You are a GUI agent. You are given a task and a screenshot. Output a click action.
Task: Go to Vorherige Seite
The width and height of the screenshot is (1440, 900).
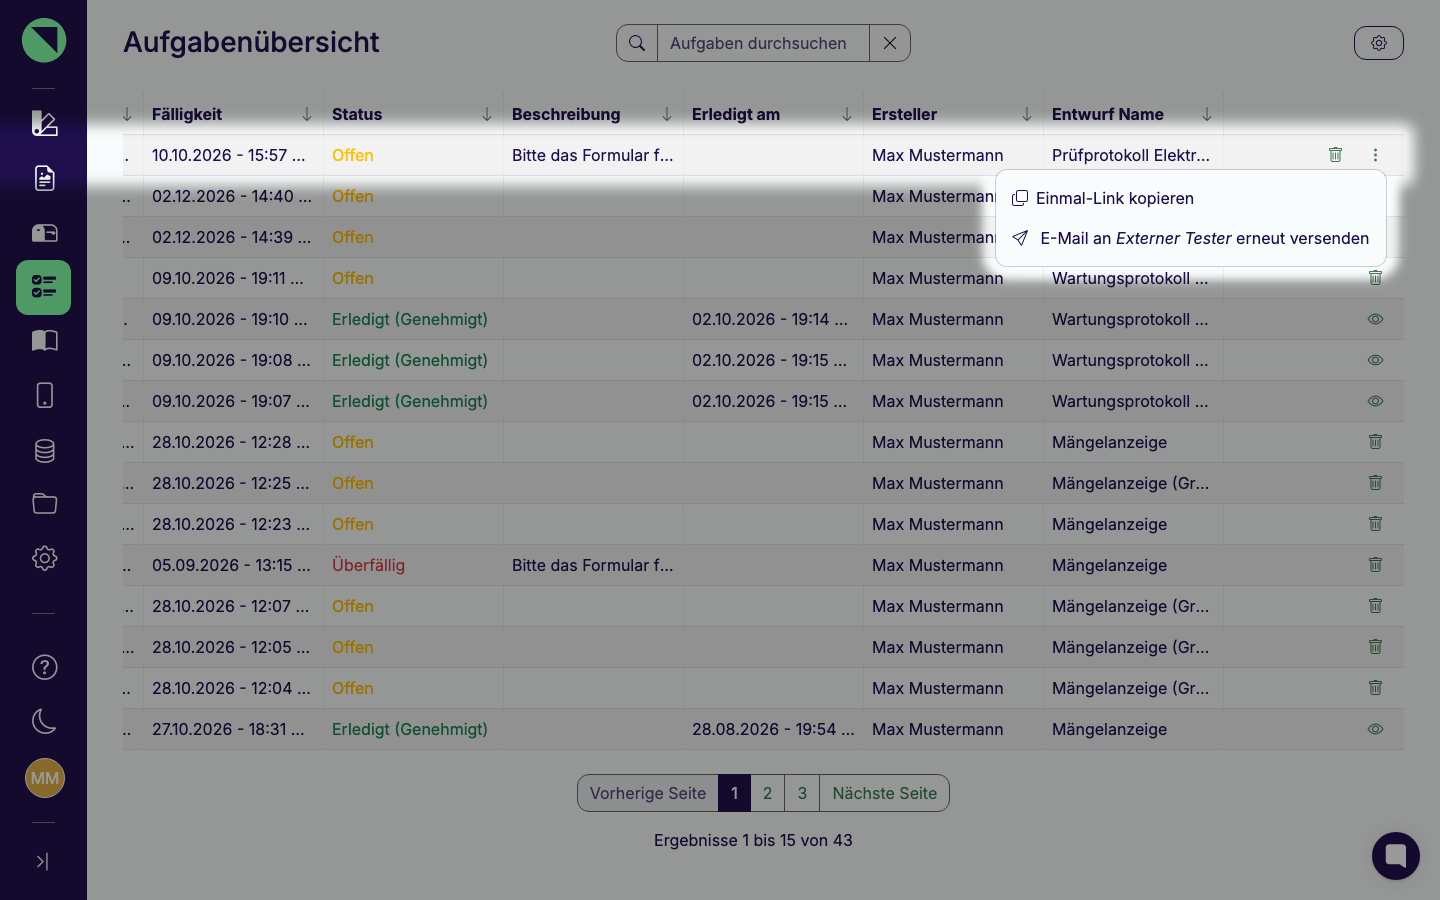(x=648, y=793)
